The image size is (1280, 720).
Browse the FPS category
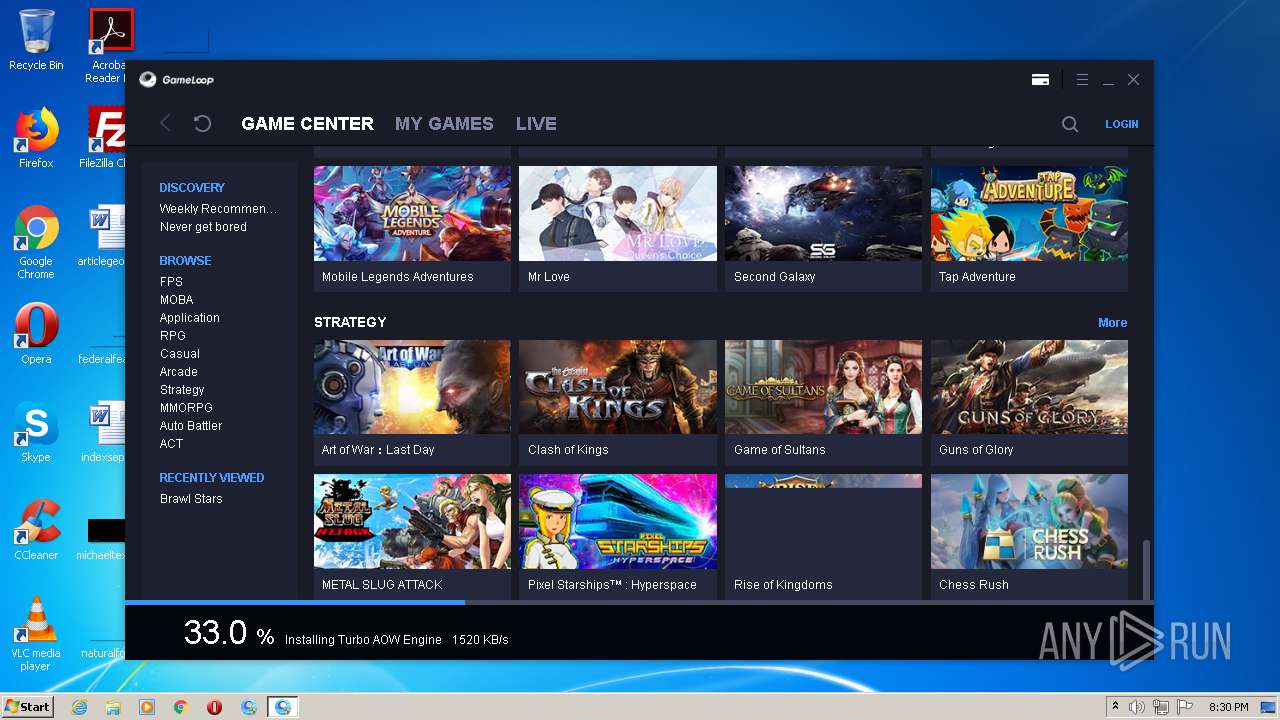(171, 282)
